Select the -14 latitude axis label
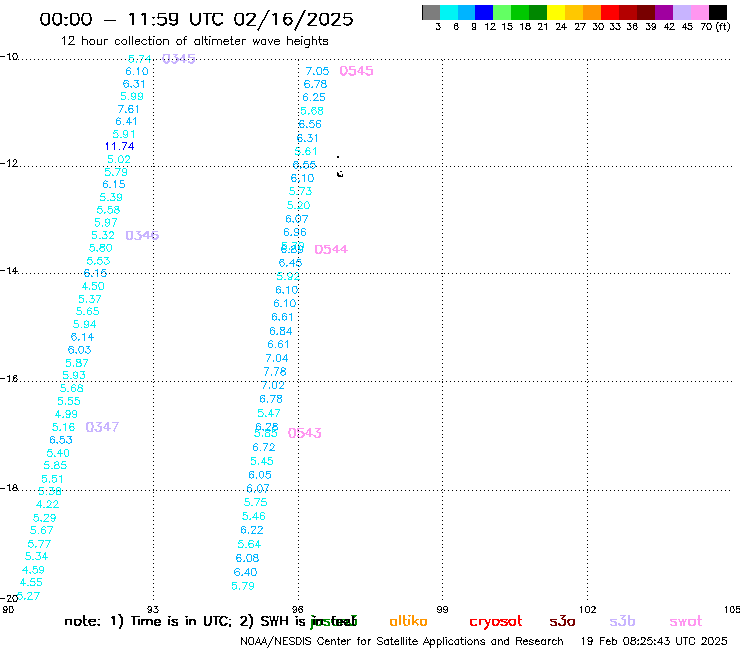This screenshot has height=650, width=740. pos(9,270)
